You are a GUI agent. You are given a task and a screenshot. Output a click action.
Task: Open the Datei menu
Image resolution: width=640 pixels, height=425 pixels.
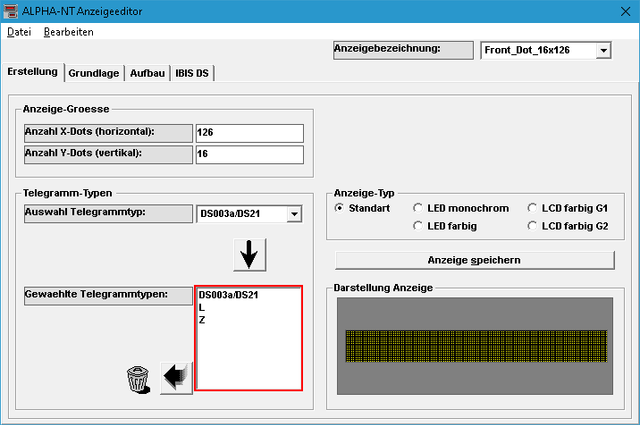click(19, 32)
